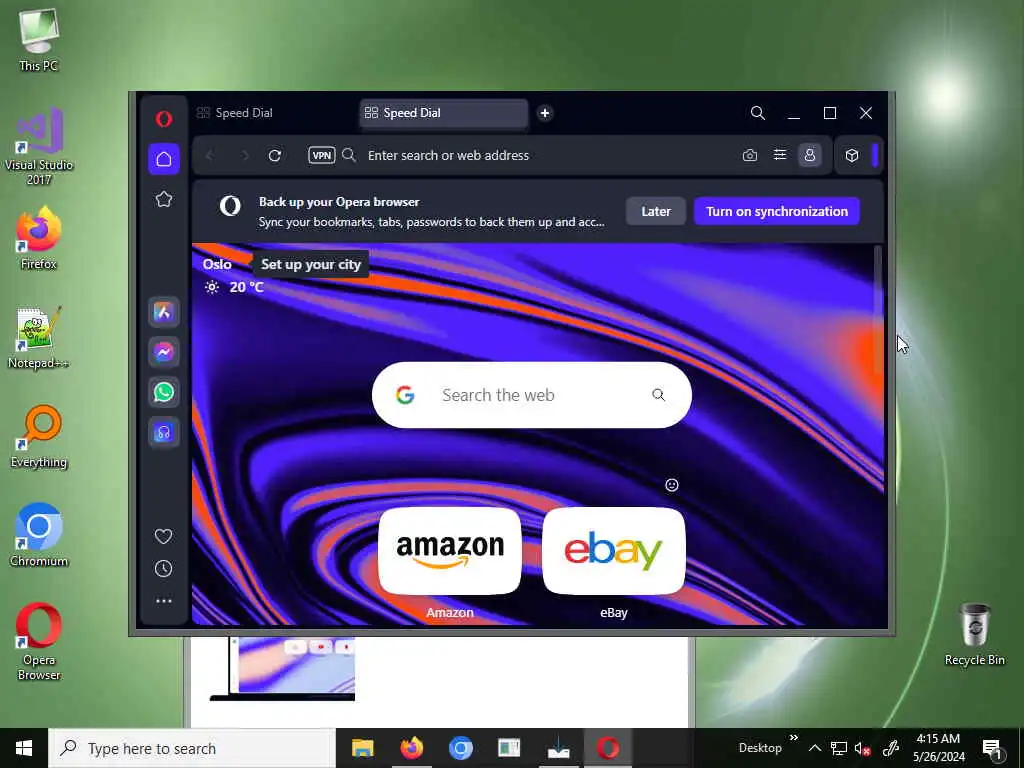Click the smiley feedback icon
Screen dimensions: 1024x768
click(x=671, y=485)
